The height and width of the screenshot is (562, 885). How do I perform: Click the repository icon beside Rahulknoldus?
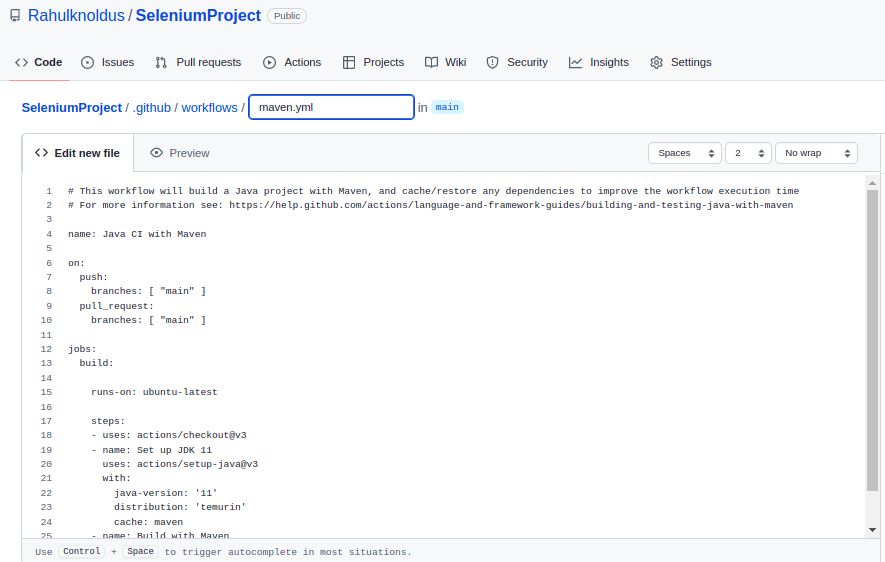(x=15, y=16)
